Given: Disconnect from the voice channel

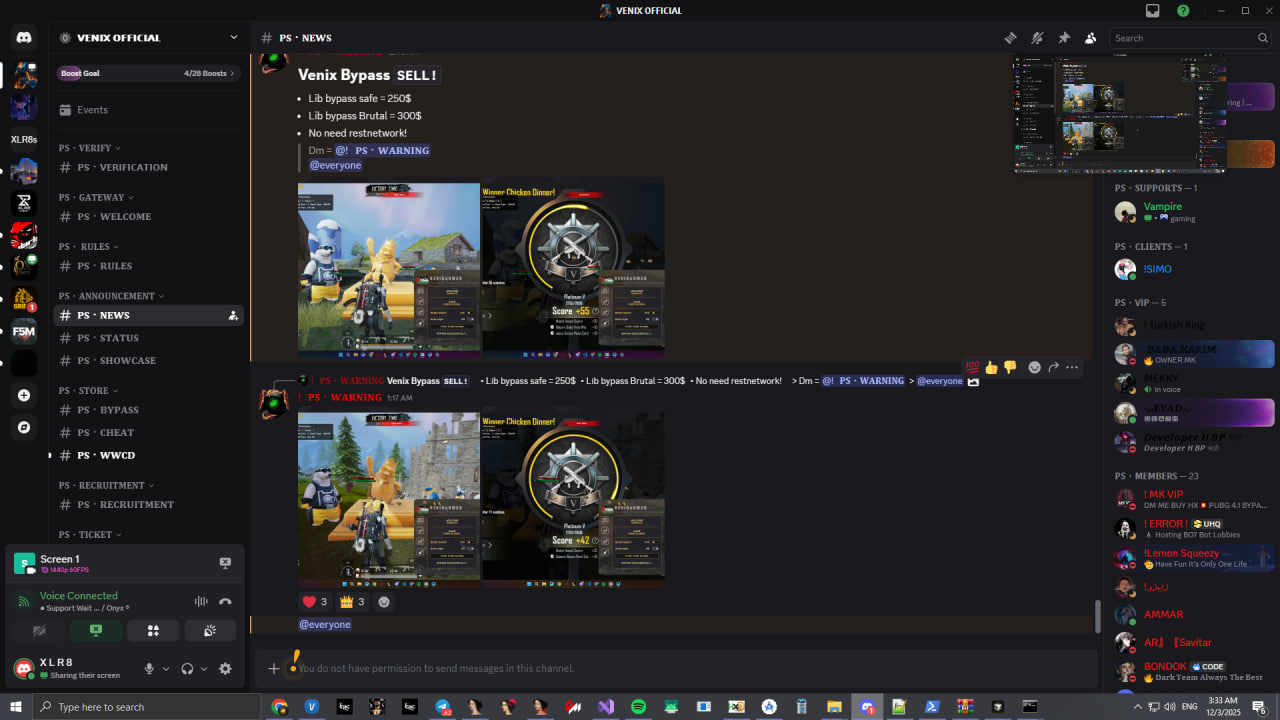Looking at the screenshot, I should pyautogui.click(x=225, y=601).
